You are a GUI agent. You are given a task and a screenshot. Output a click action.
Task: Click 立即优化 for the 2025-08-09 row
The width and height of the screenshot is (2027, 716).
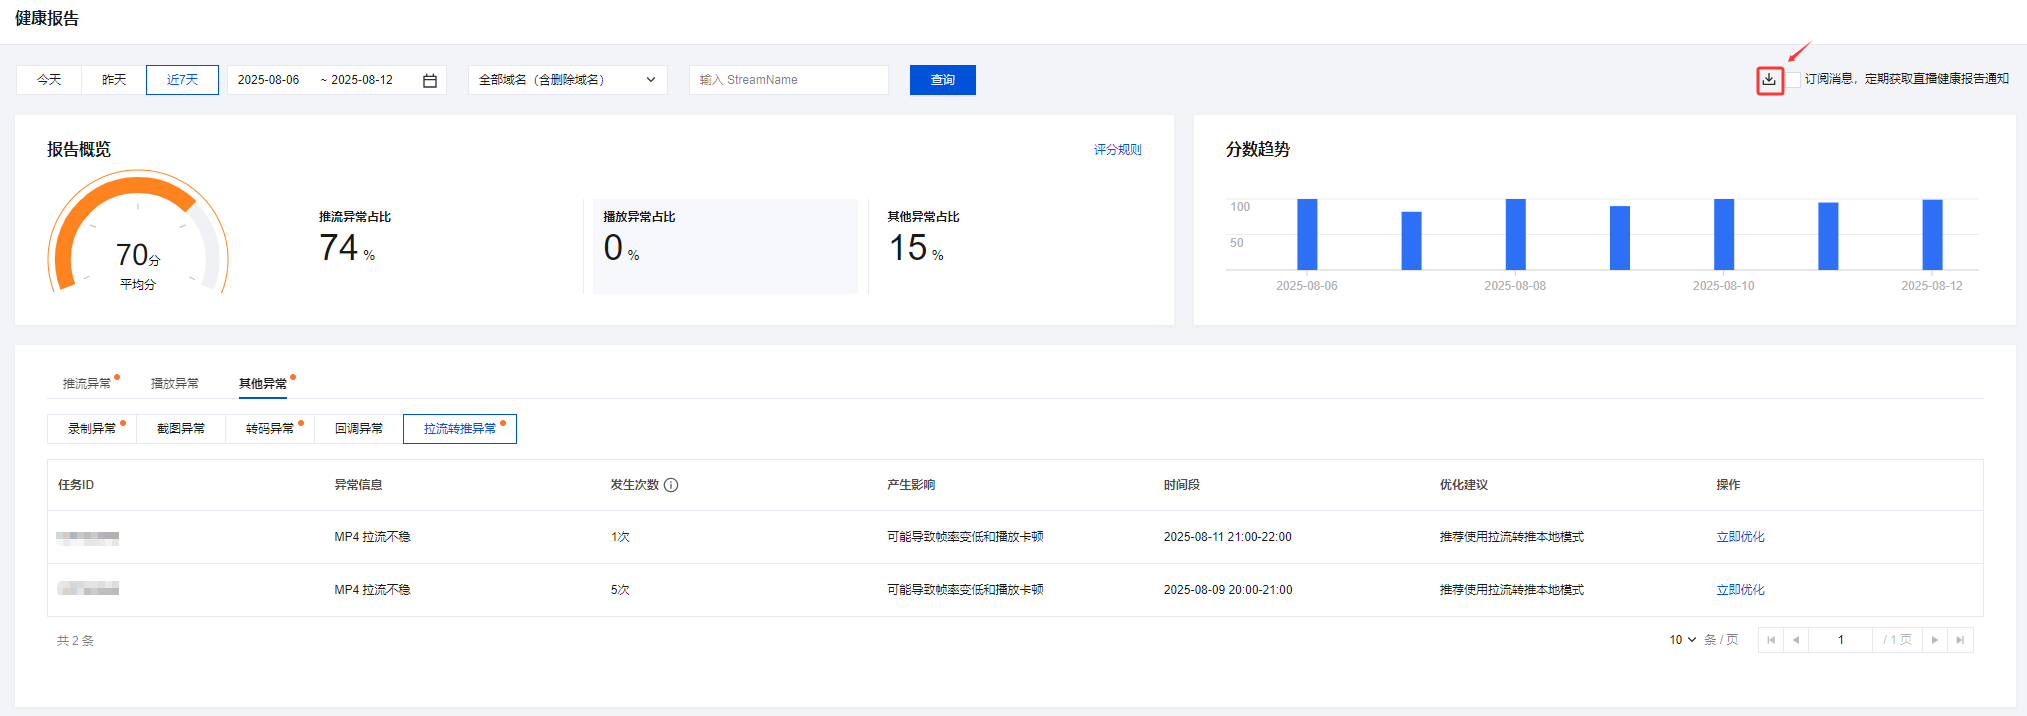[x=1740, y=590]
